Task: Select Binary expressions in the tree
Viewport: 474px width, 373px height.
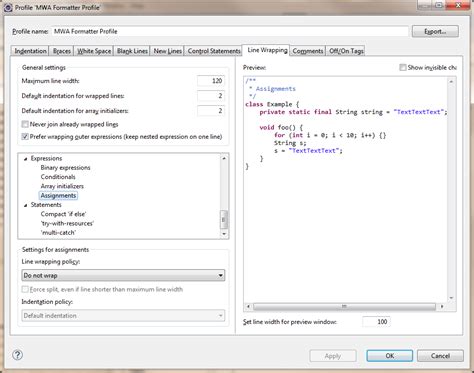Action: pyautogui.click(x=65, y=168)
